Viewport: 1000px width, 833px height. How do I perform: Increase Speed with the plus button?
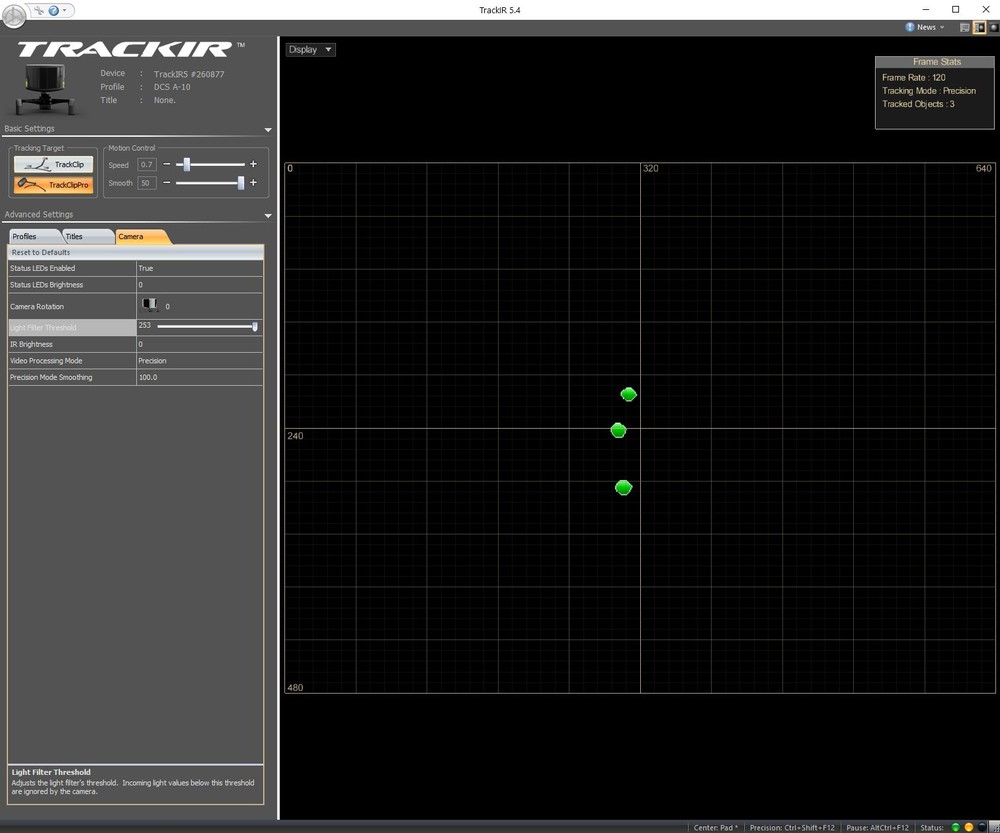(253, 165)
